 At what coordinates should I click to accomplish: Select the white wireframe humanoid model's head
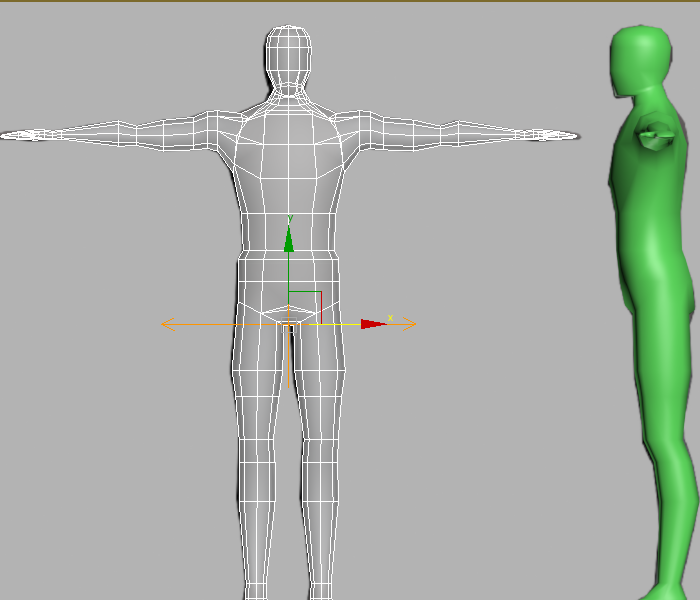click(288, 60)
